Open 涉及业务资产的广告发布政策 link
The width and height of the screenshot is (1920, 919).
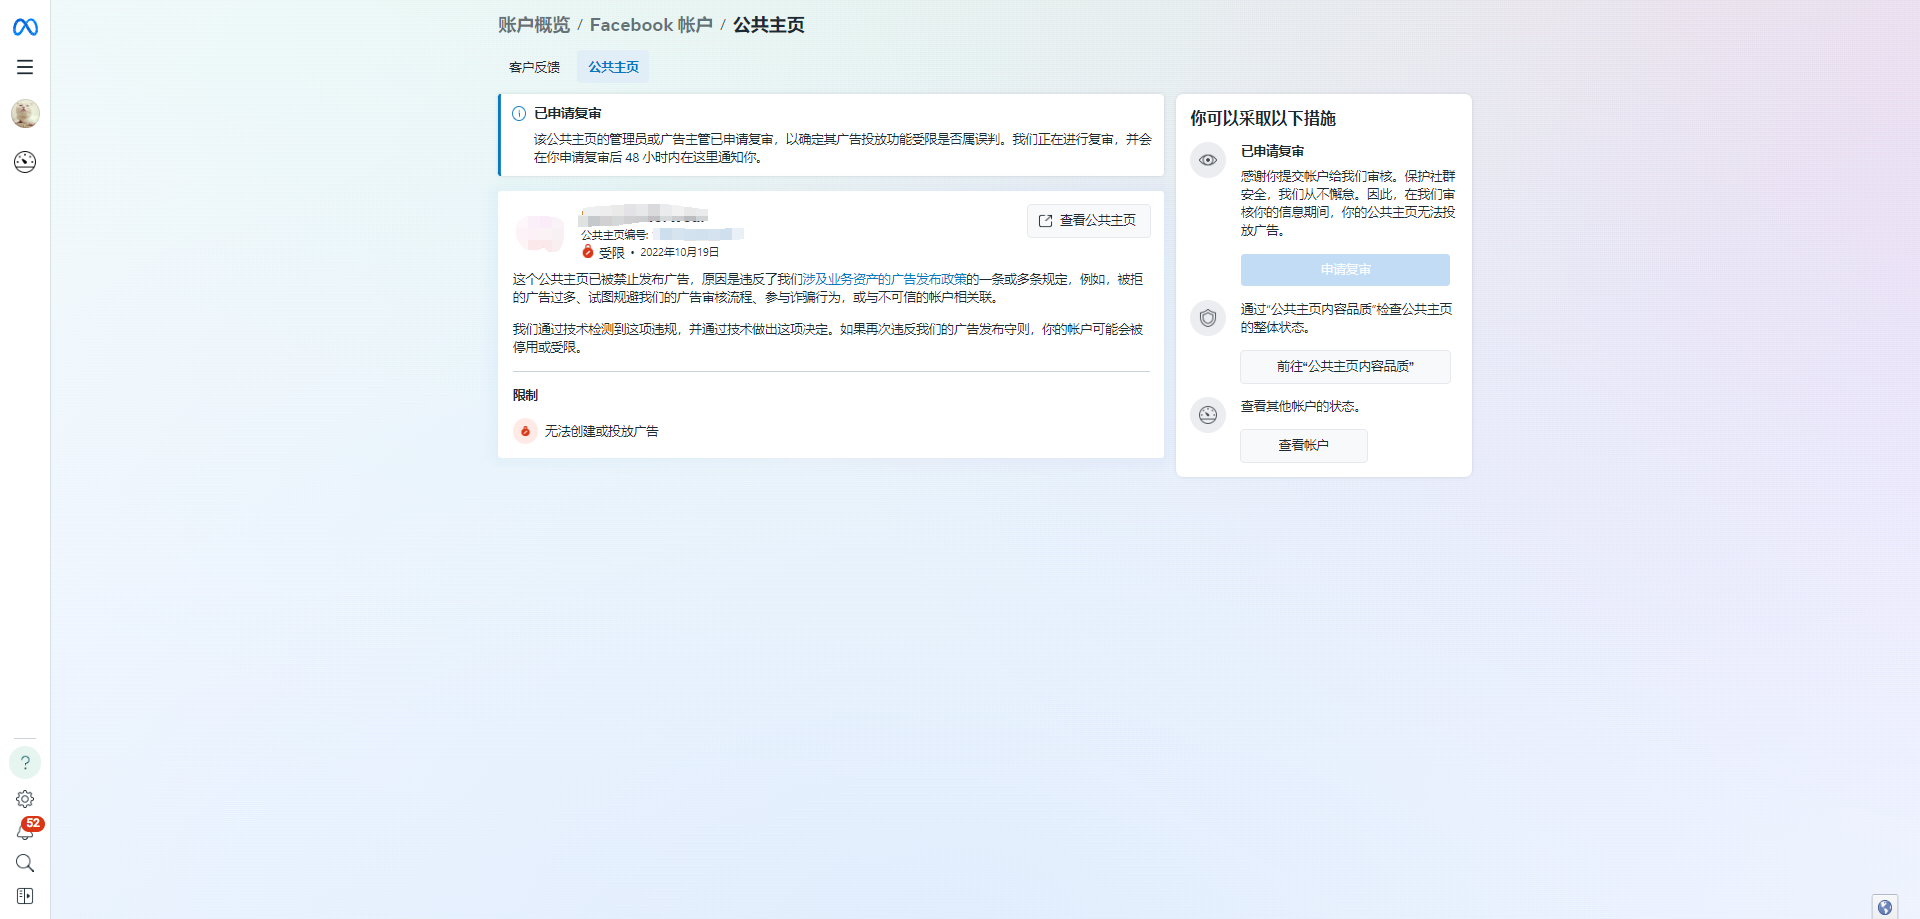884,280
